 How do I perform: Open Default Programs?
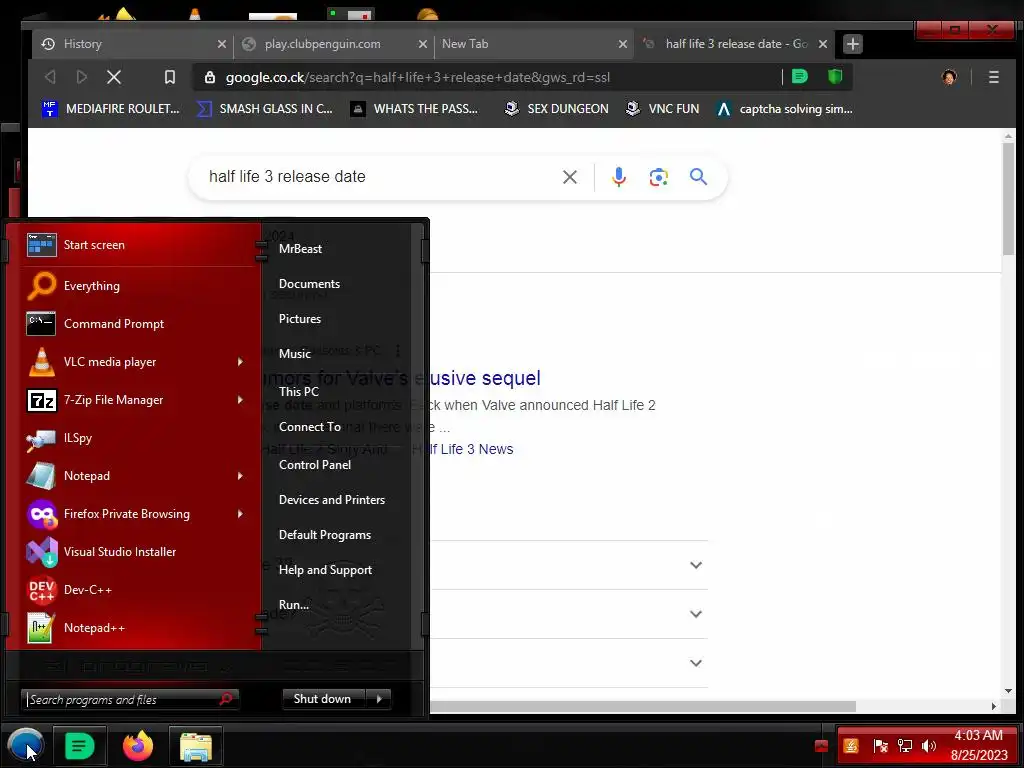[325, 535]
